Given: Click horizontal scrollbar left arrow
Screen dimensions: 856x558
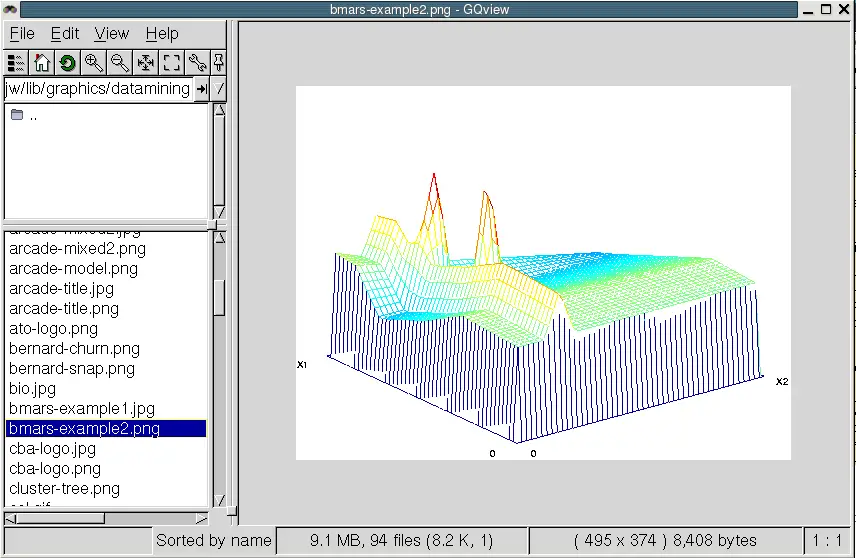Looking at the screenshot, I should (x=11, y=518).
